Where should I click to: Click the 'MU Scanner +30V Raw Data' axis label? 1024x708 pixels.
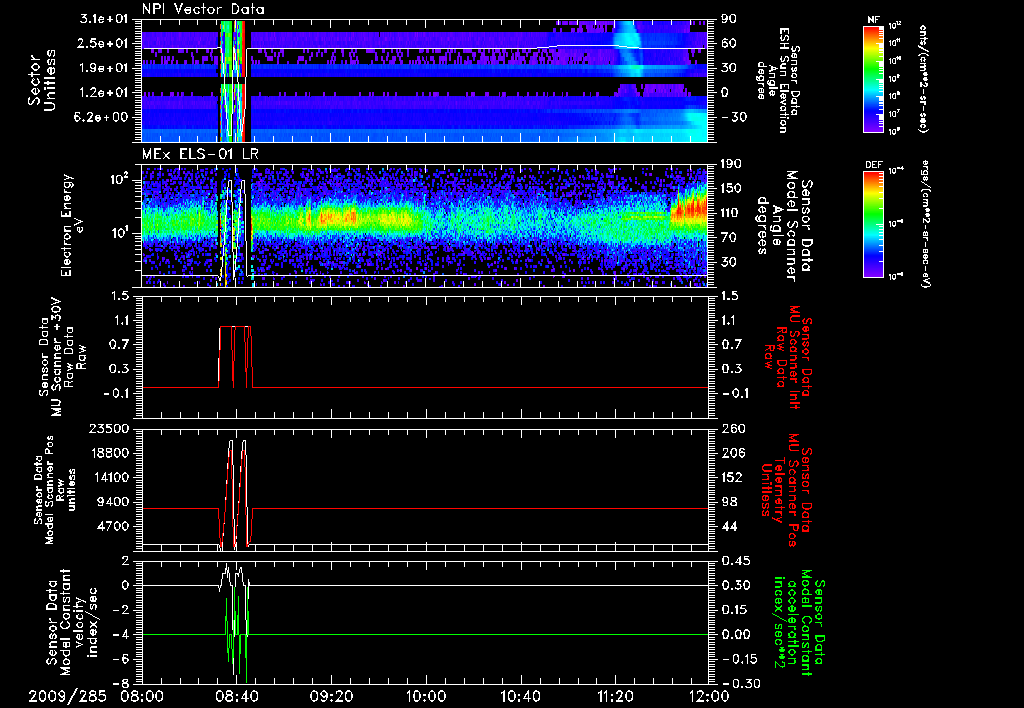tap(62, 357)
